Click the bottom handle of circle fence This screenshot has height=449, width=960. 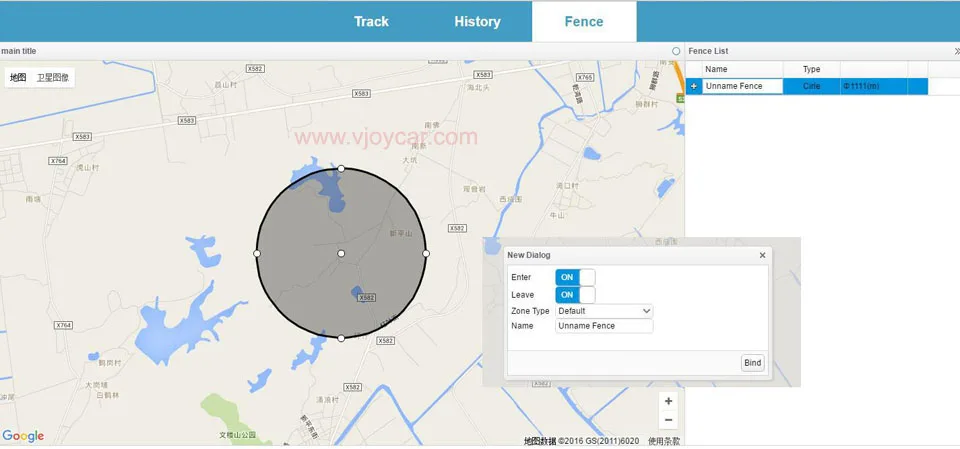pos(341,338)
